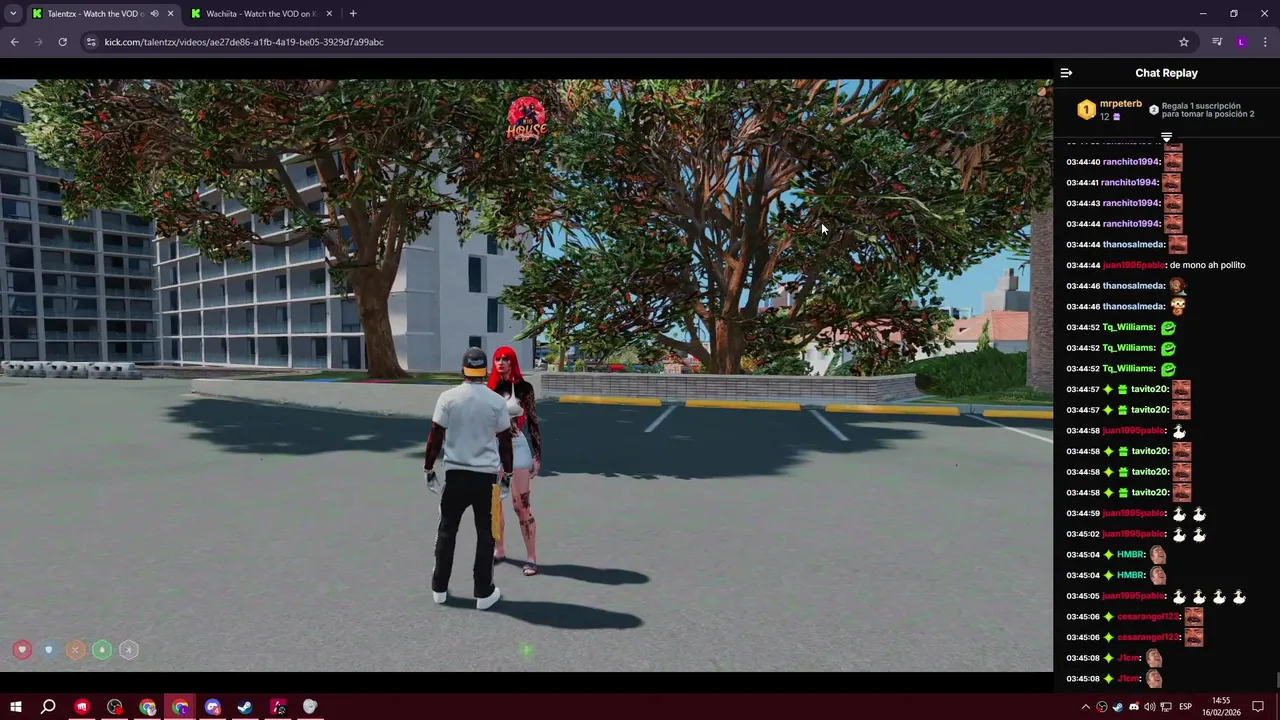Close the Talentzx browser tab
Viewport: 1280px width, 720px height.
[x=170, y=14]
